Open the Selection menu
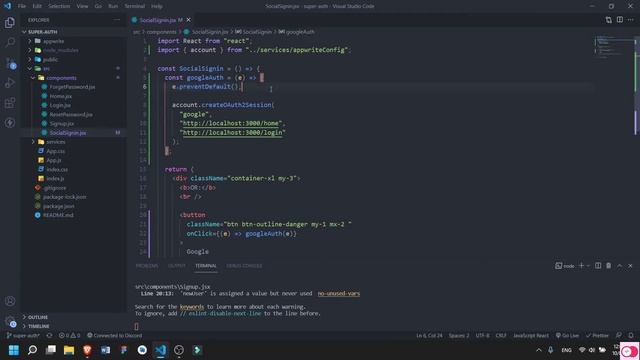Screen dimensions: 640x360 (x=59, y=6)
